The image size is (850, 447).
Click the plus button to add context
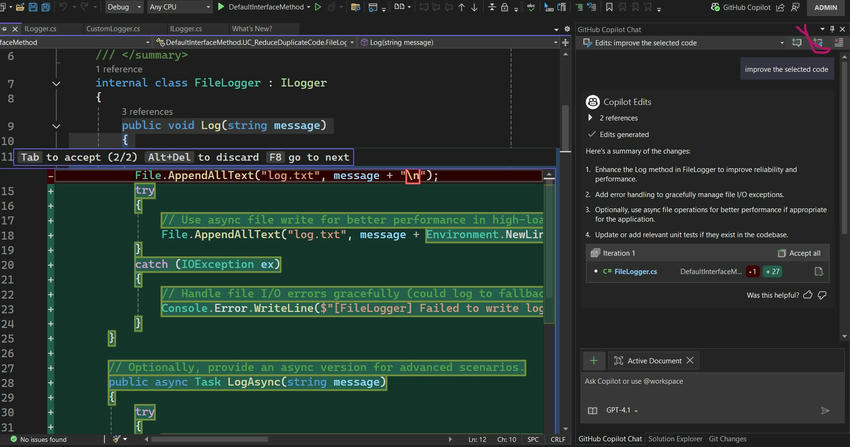[x=593, y=360]
